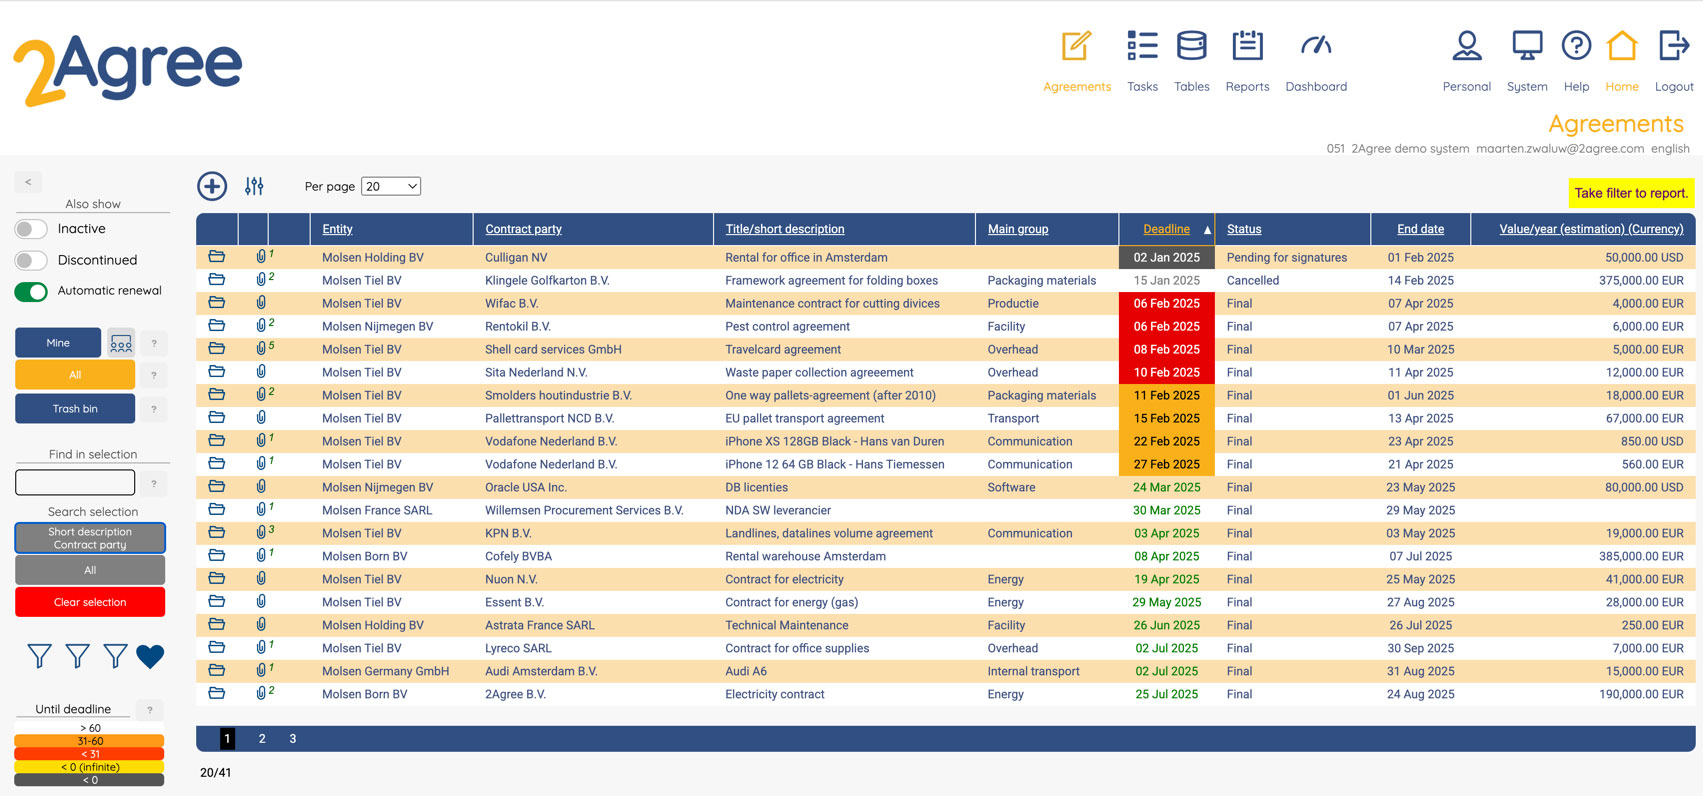Image resolution: width=1703 pixels, height=796 pixels.
Task: Sort by Contract party column header
Action: pyautogui.click(x=523, y=229)
